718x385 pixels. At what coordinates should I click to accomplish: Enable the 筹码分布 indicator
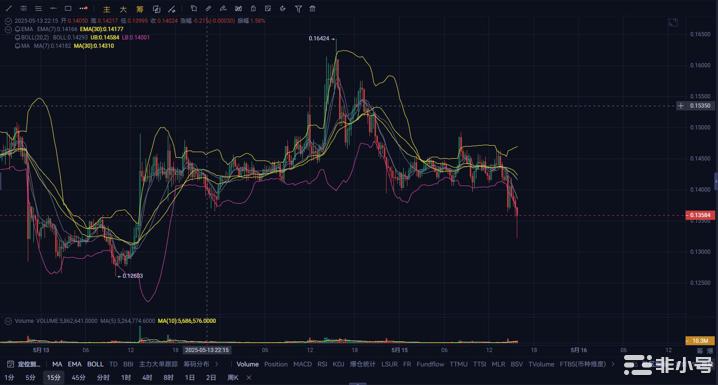click(x=196, y=364)
